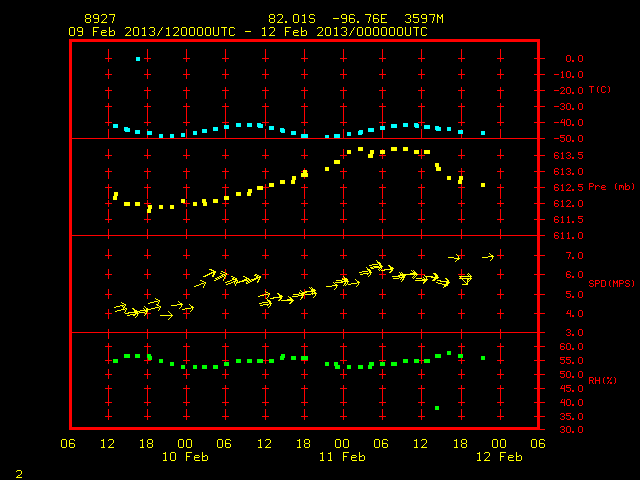Click the 613.5 pressure axis tick label
This screenshot has width=640, height=480.
568,156
